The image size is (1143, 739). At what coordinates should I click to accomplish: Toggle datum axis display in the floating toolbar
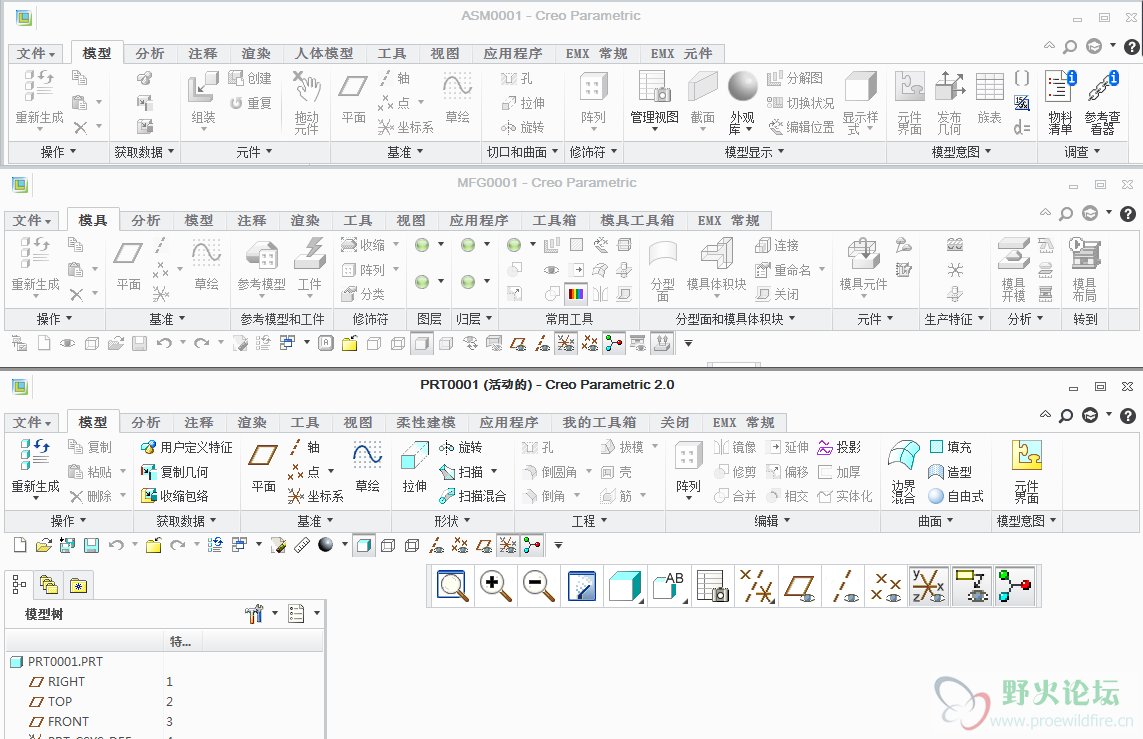click(x=844, y=586)
